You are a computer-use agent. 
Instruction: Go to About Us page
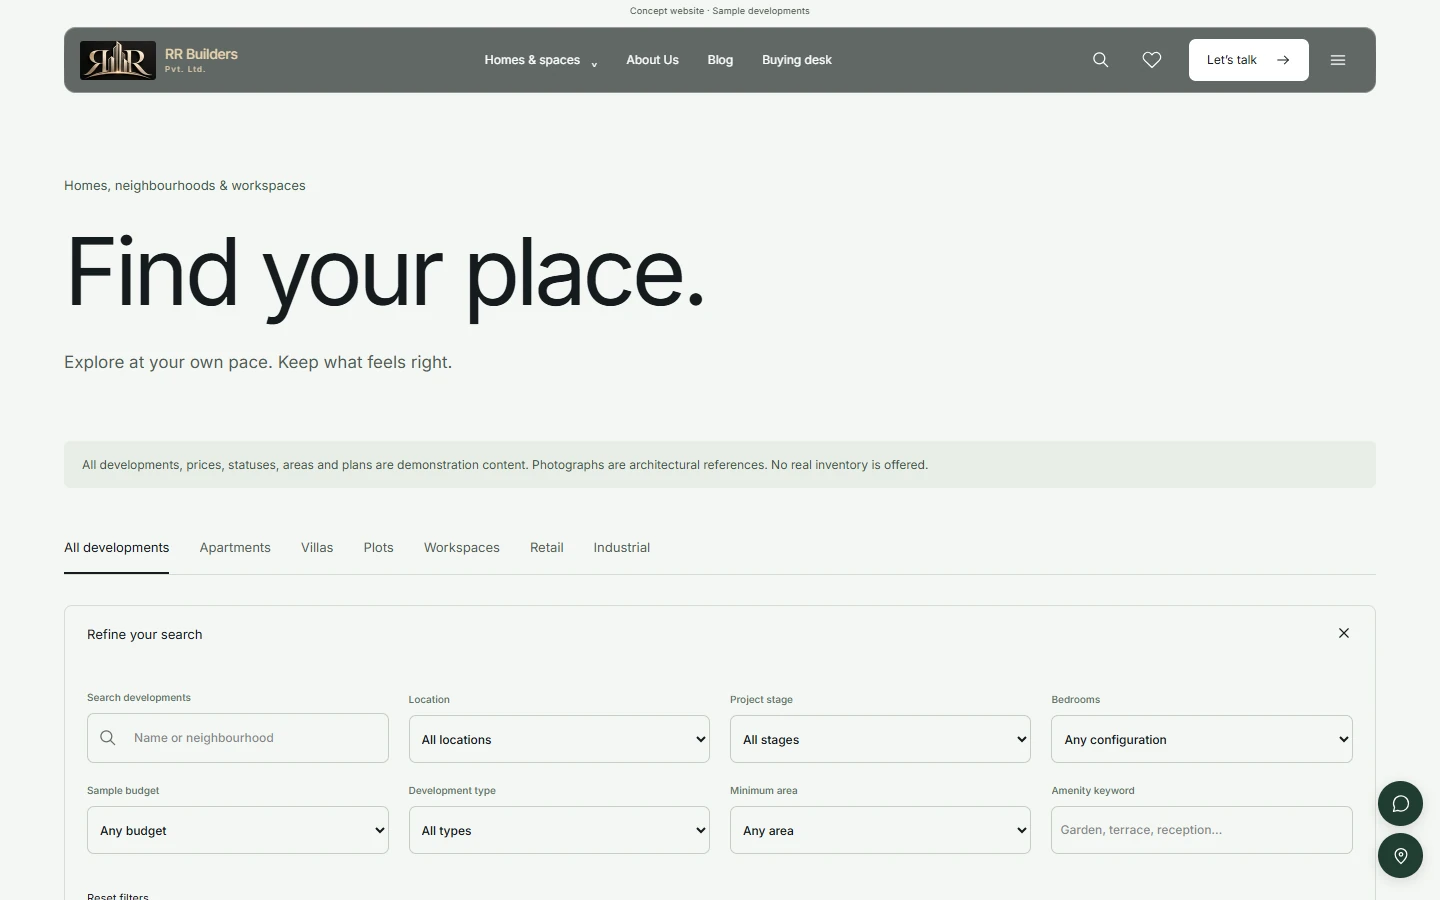(x=652, y=60)
